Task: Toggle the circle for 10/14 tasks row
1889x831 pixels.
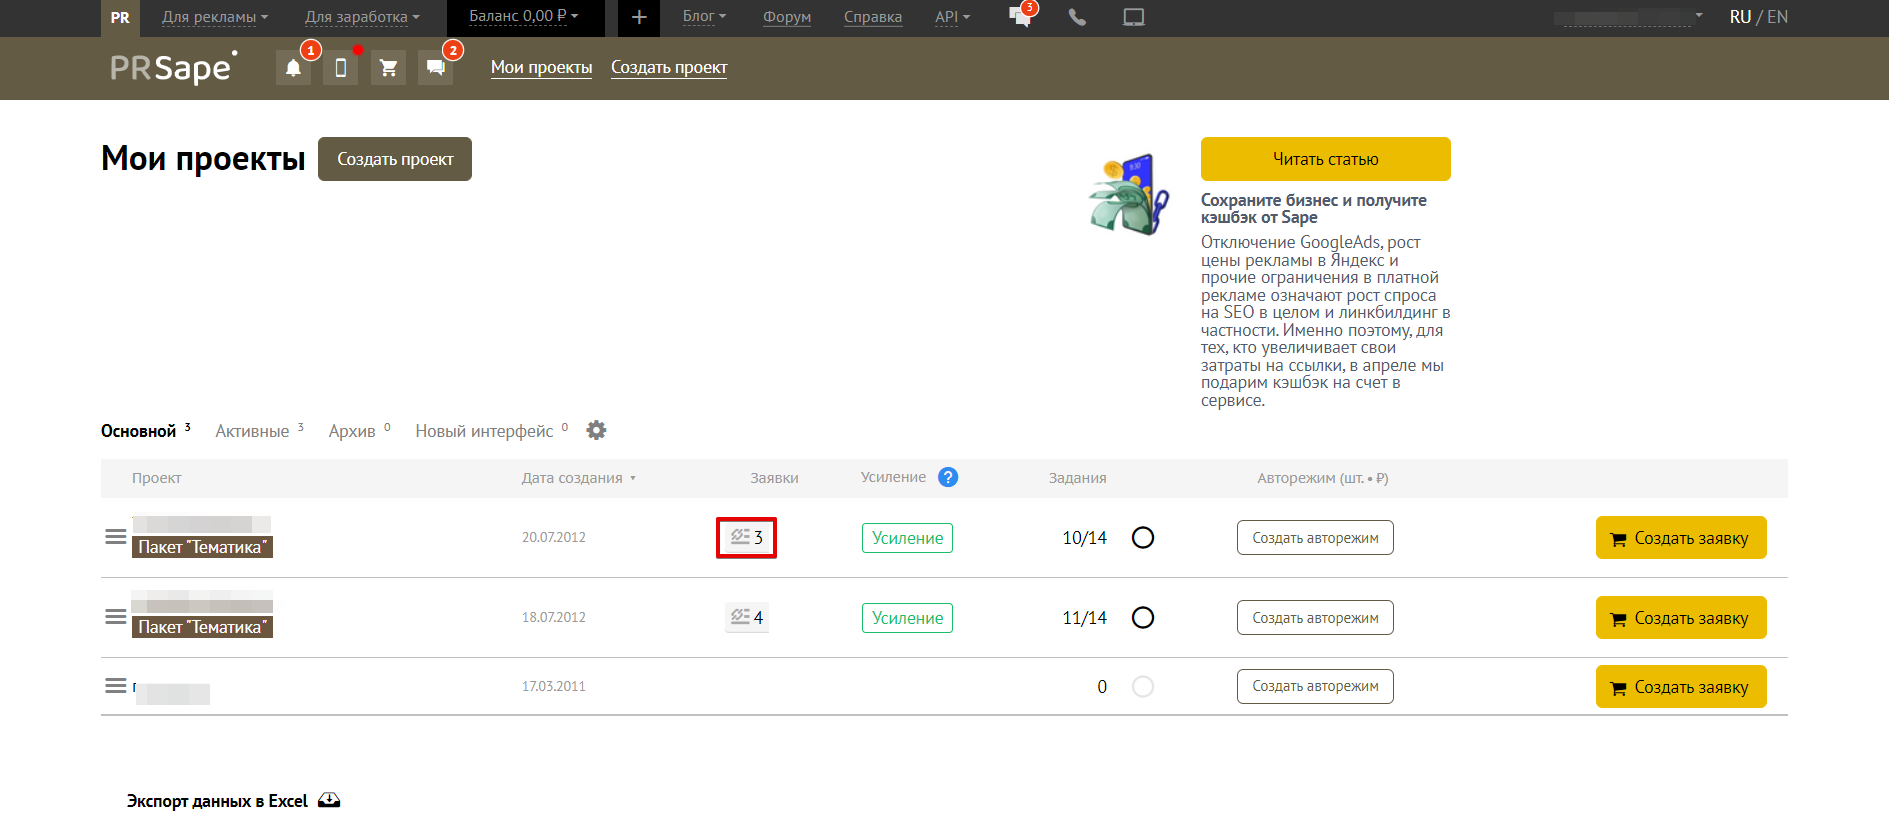Action: click(1142, 538)
